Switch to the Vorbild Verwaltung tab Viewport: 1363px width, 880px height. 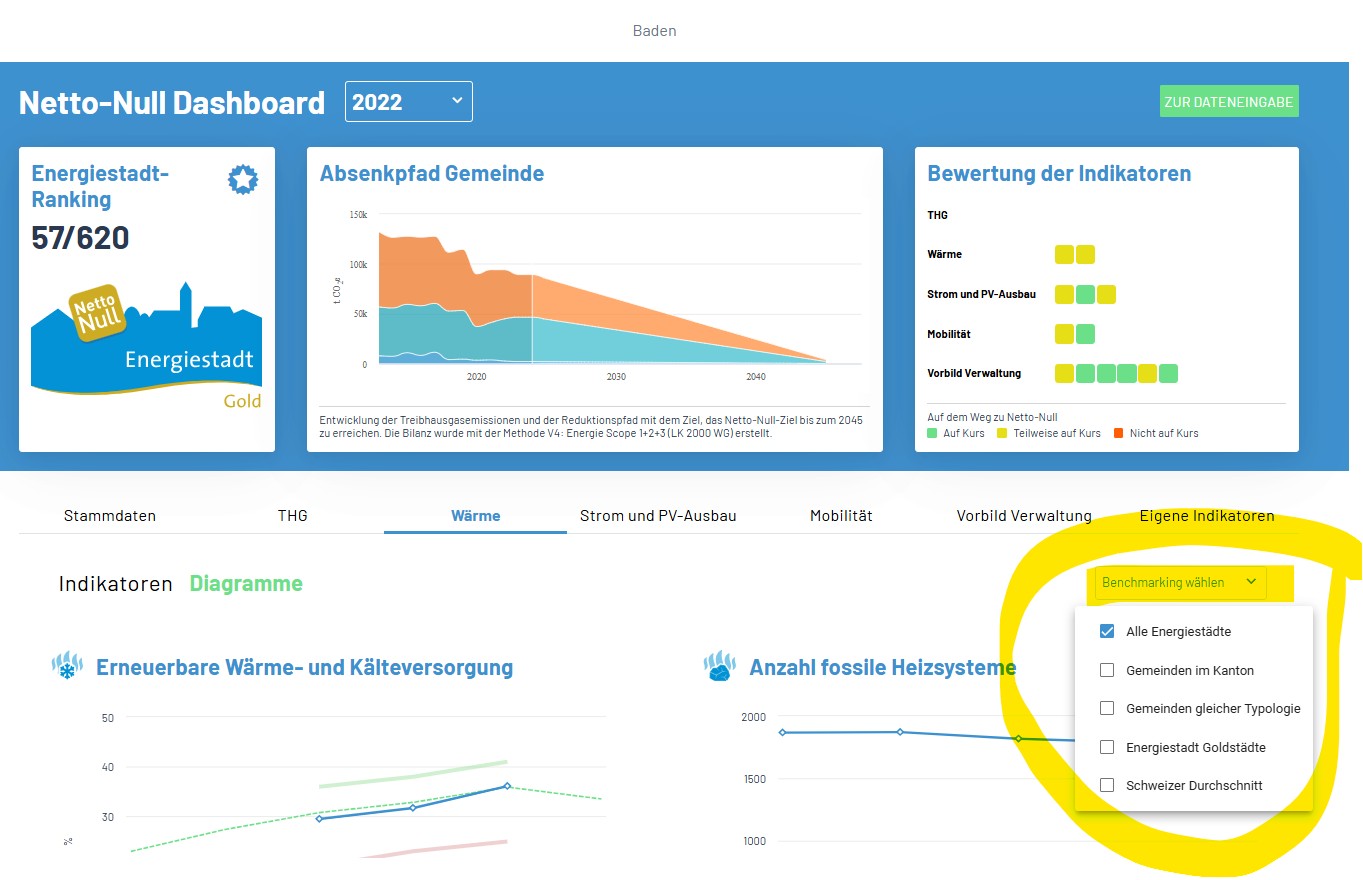1024,516
